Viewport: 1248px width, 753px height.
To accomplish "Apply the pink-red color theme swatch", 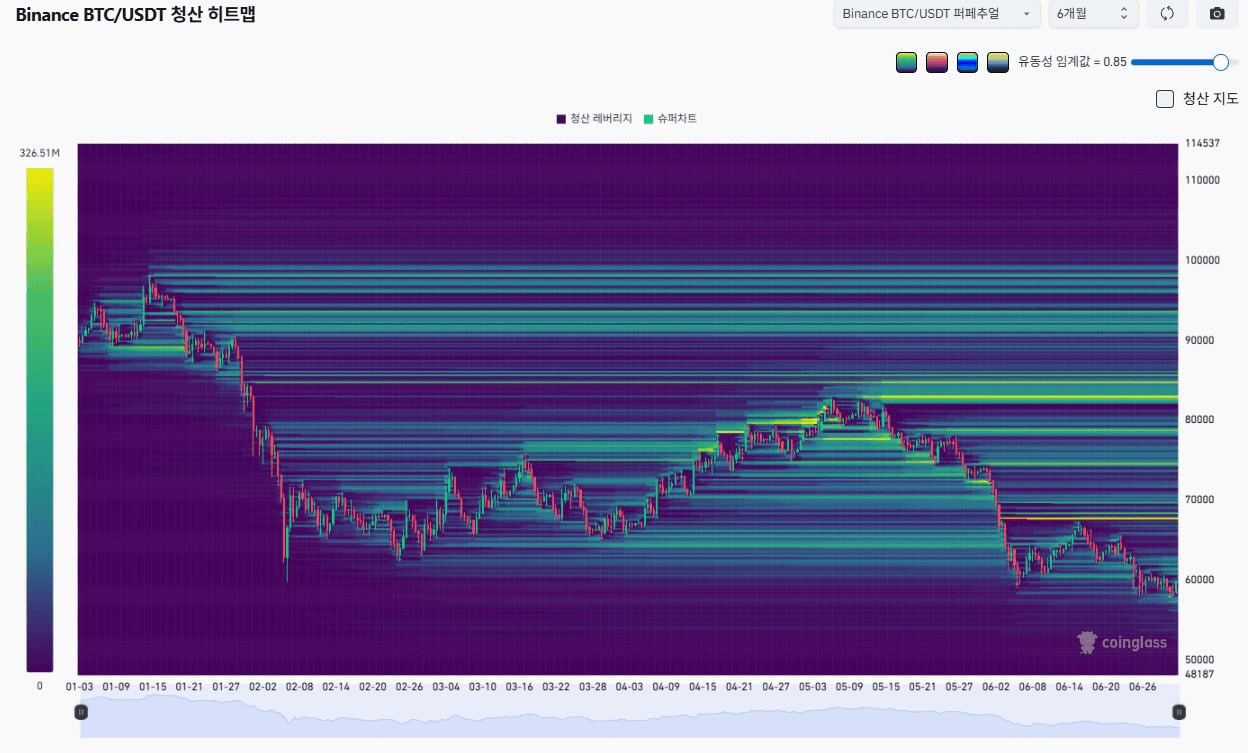I will point(936,62).
